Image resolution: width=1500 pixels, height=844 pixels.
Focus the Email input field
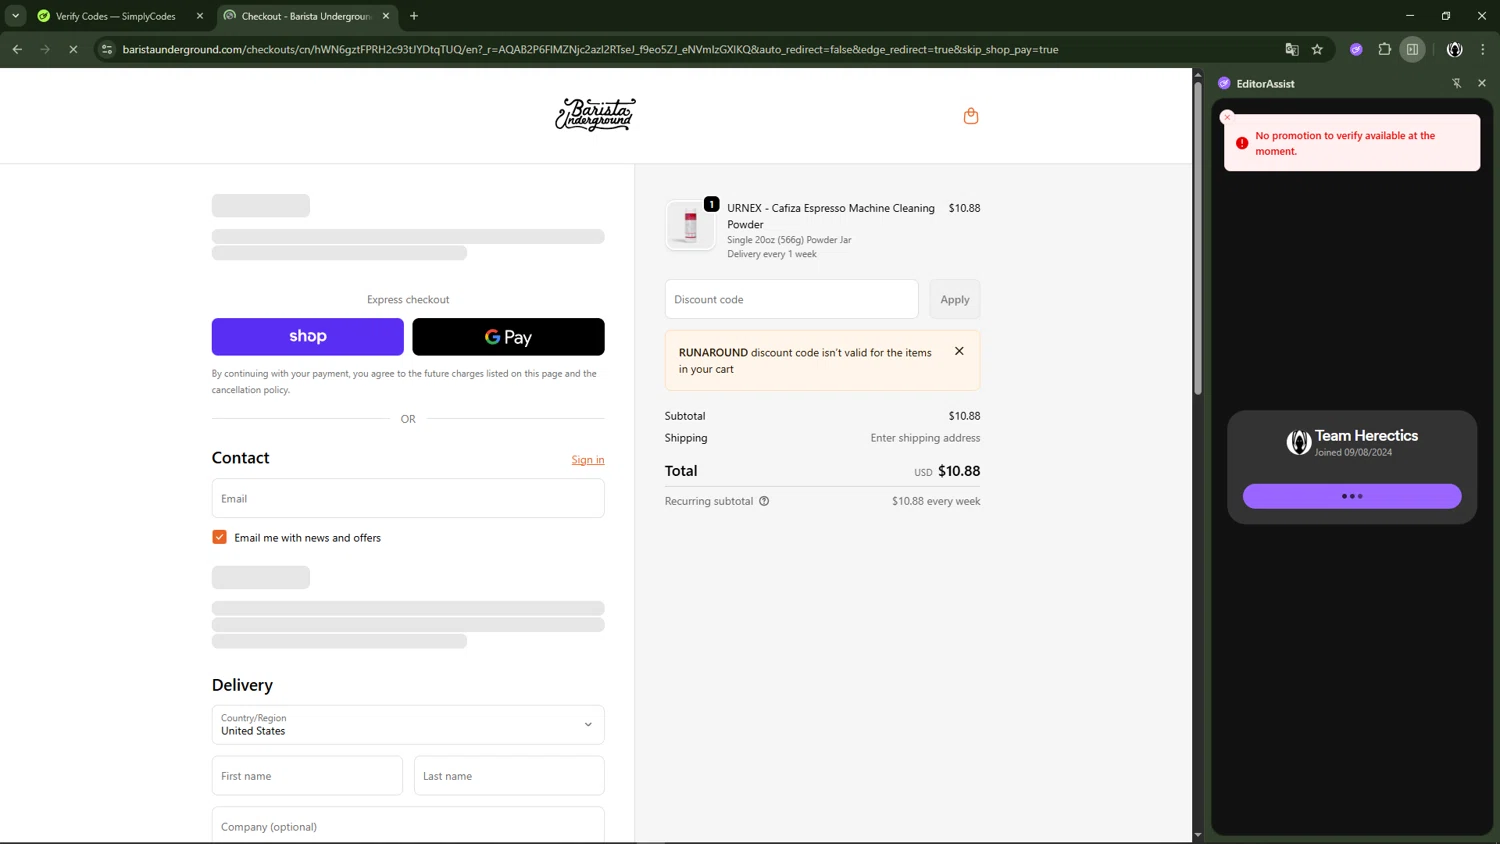coord(408,498)
